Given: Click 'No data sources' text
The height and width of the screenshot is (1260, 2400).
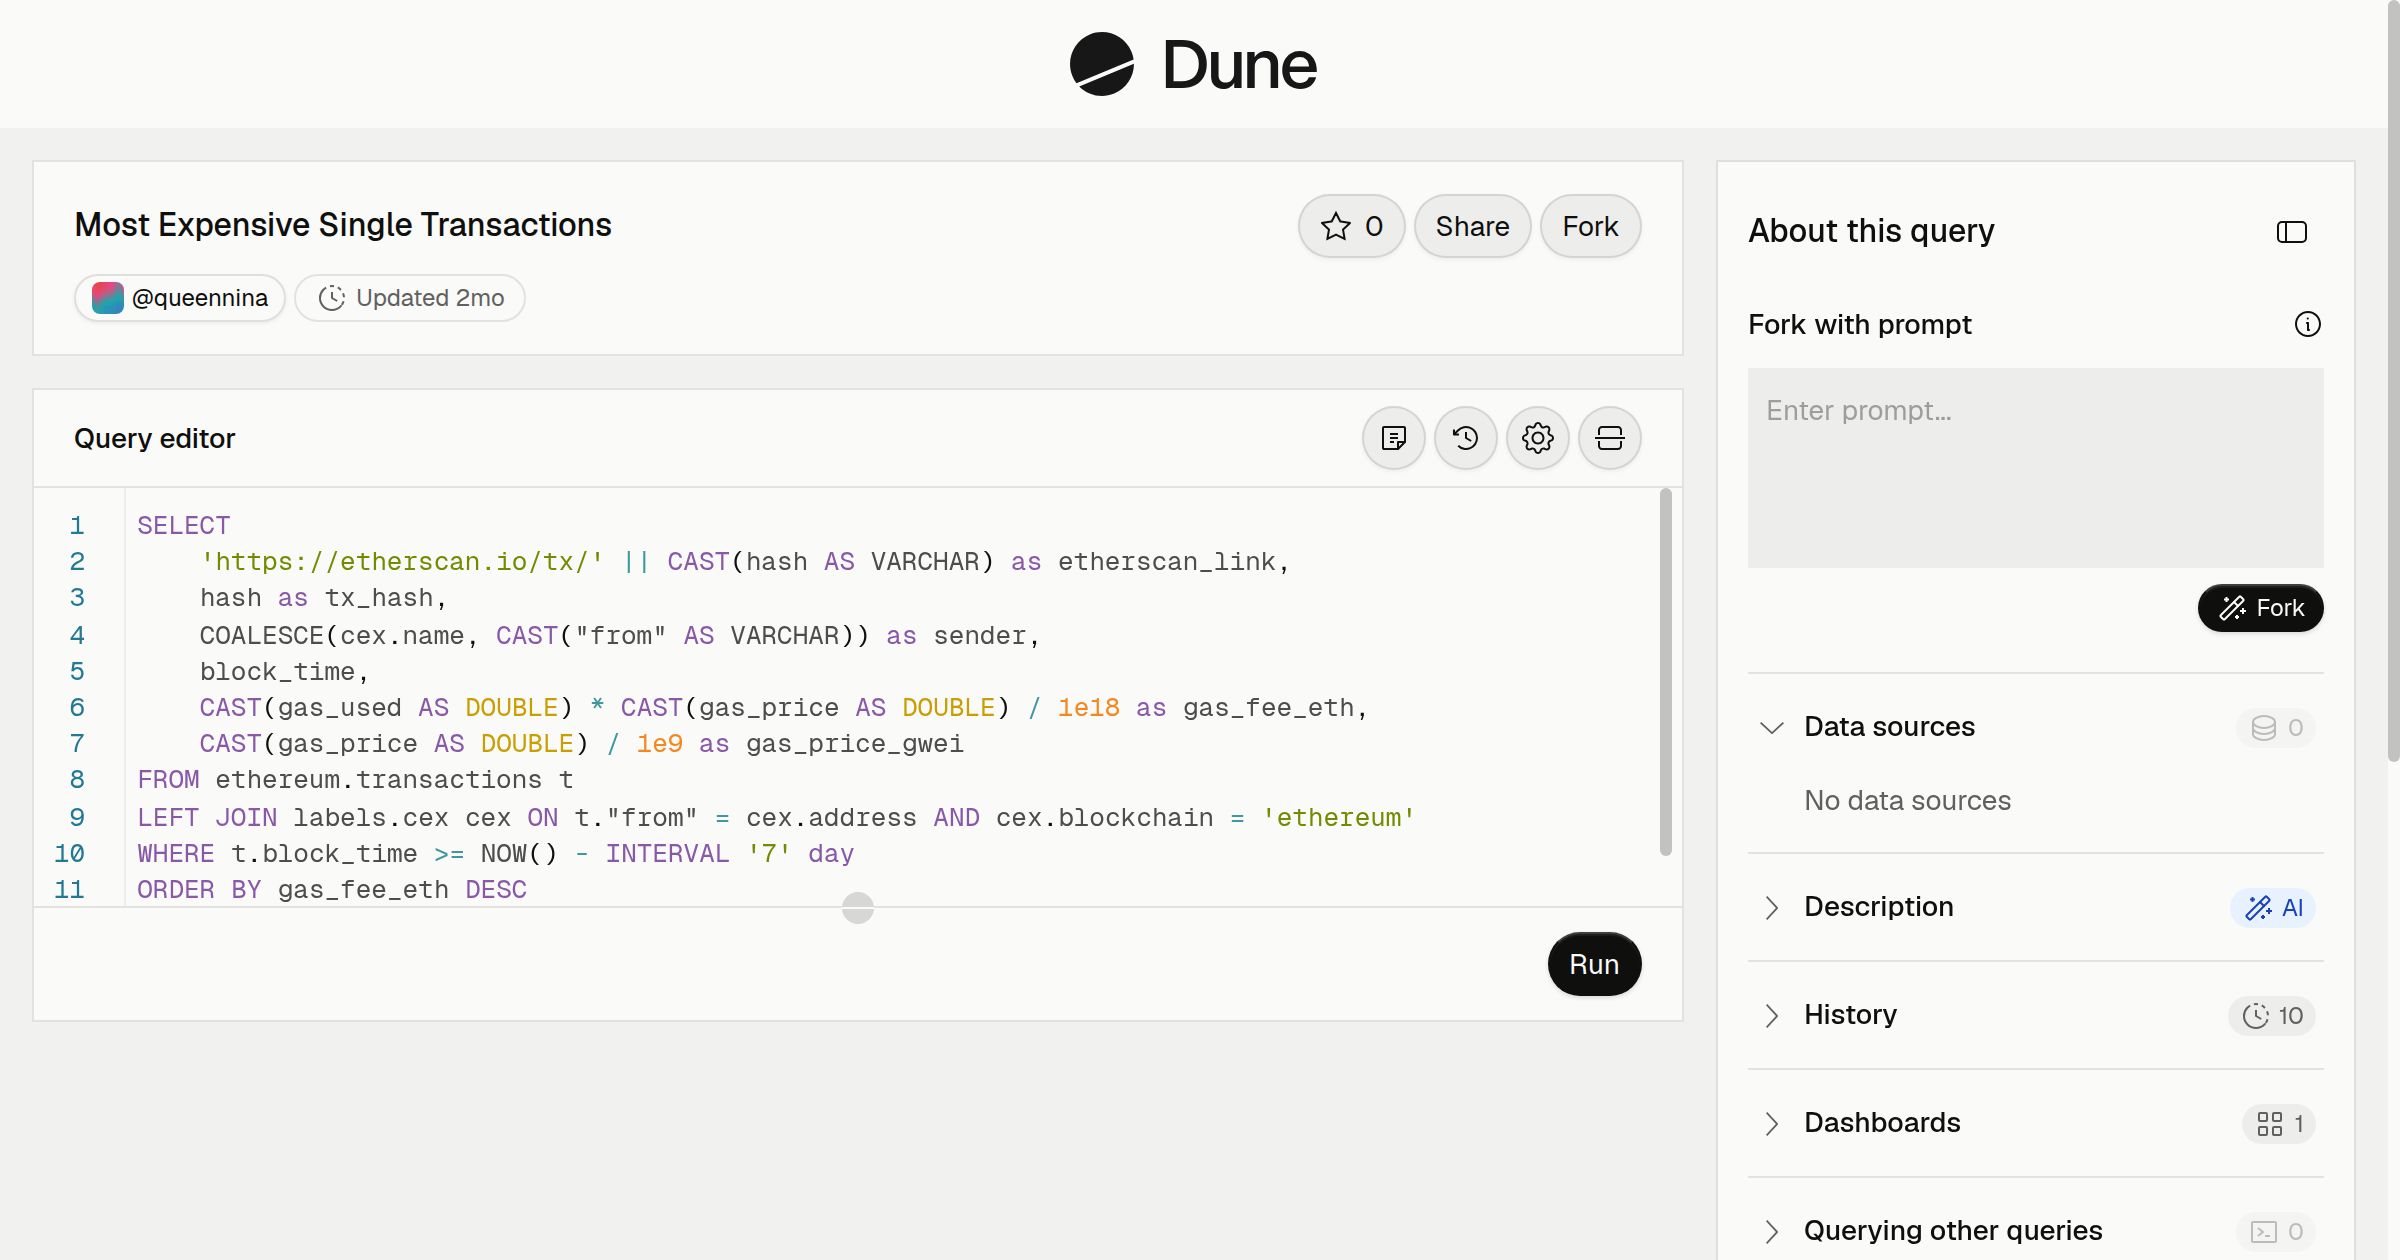Looking at the screenshot, I should coord(1907,800).
